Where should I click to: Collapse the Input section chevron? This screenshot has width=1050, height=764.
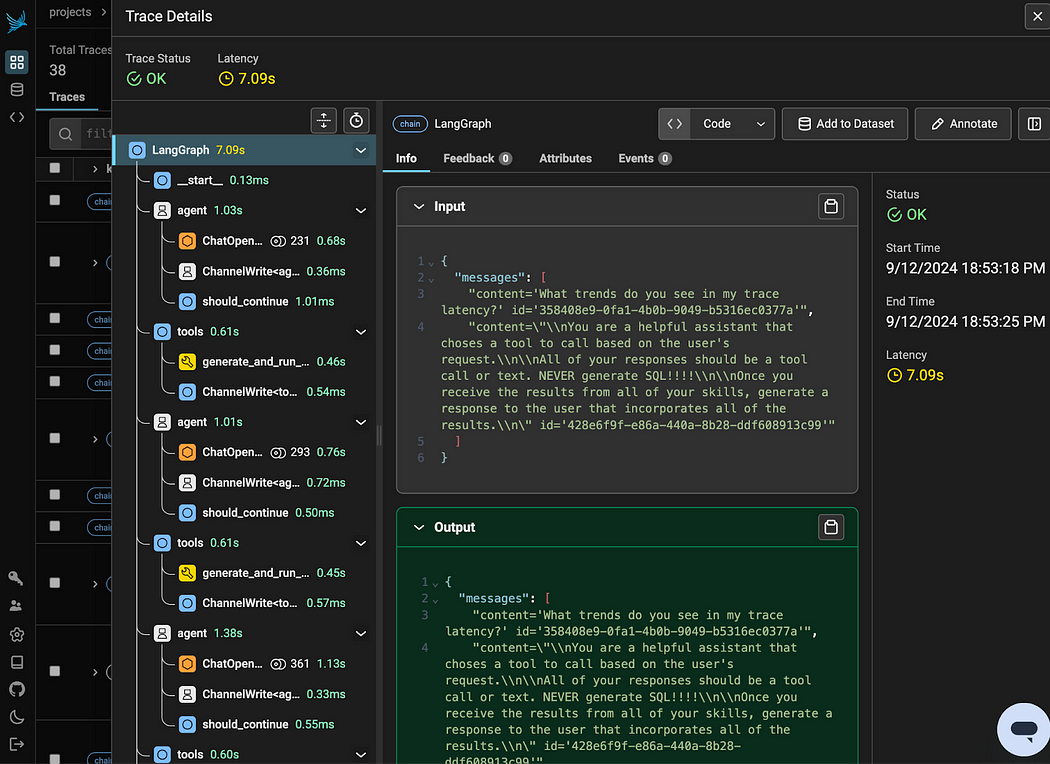419,206
